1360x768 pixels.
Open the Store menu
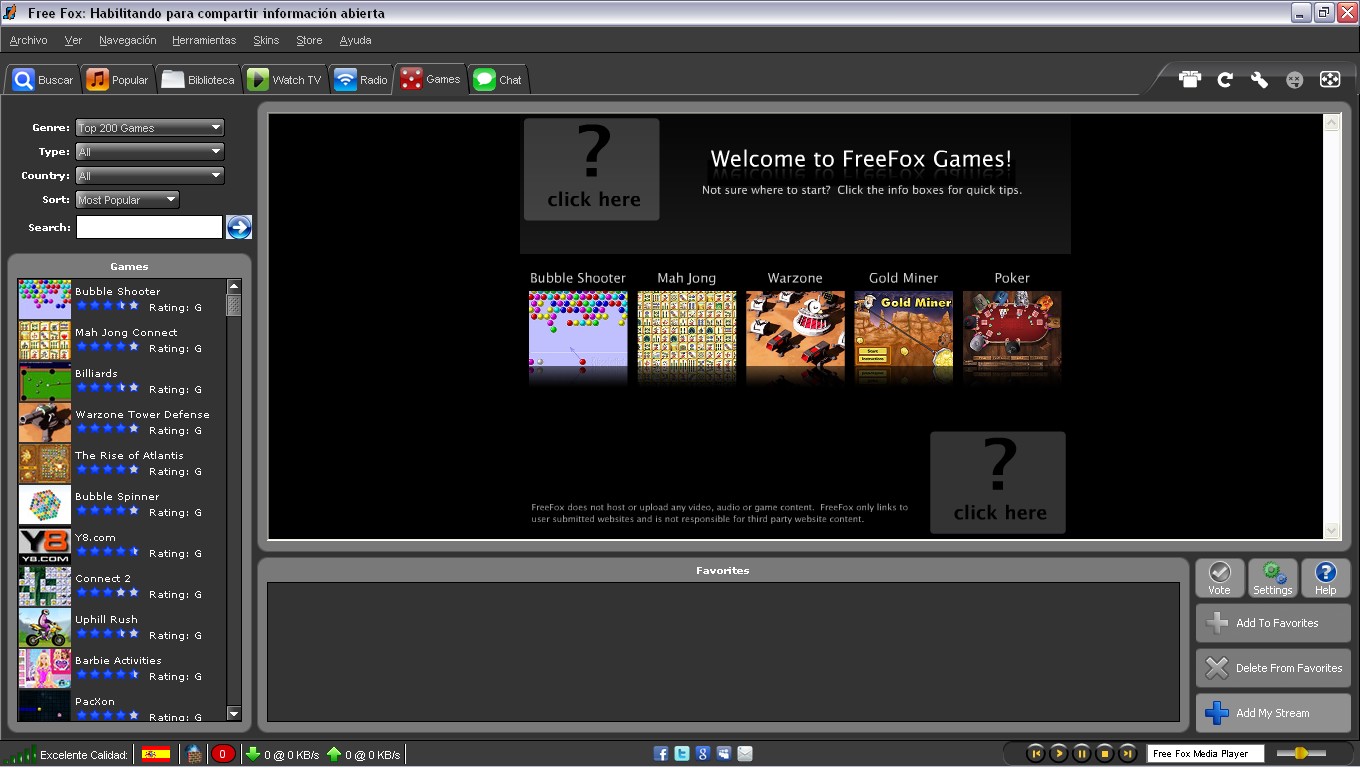(x=309, y=40)
